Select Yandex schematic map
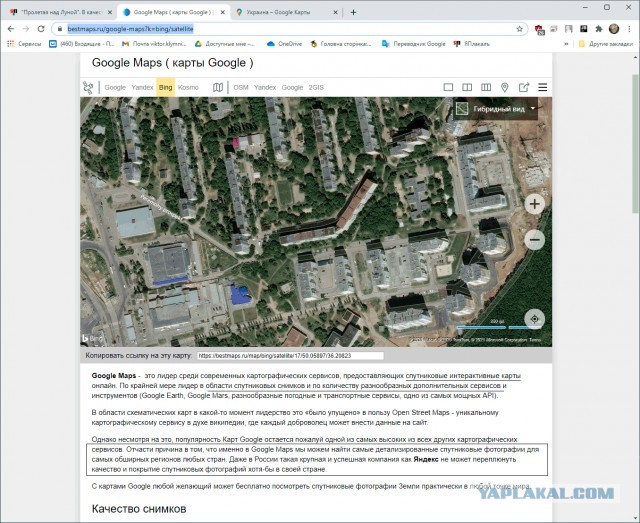Screen dimensions: 640x523 click(x=265, y=87)
